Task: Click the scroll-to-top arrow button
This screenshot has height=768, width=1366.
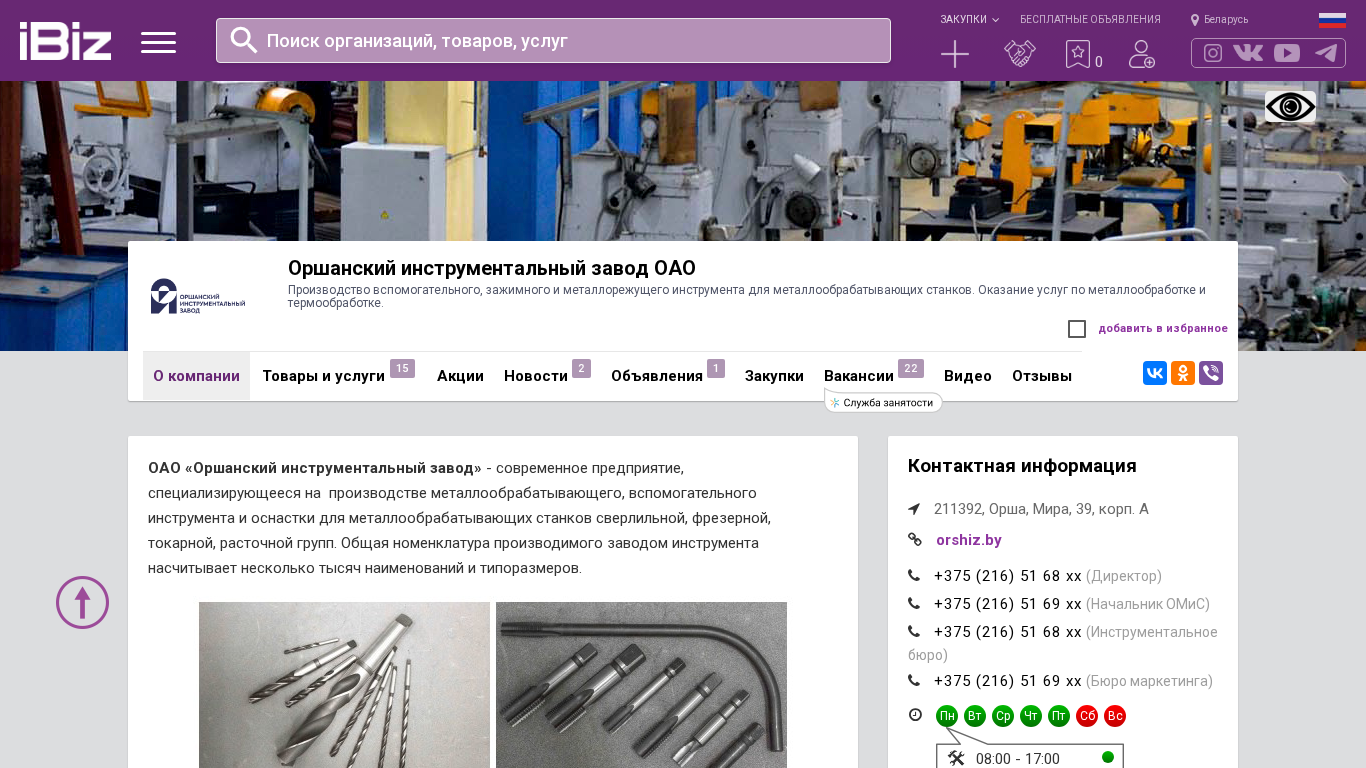Action: click(x=82, y=602)
